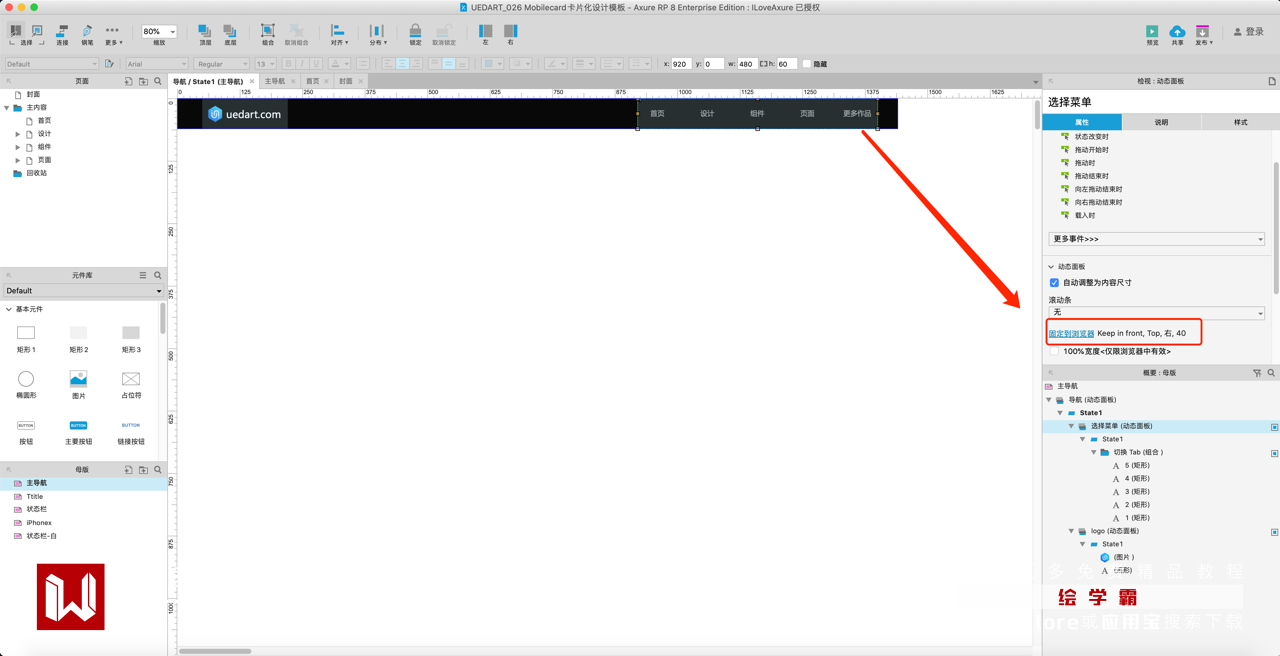1280x656 pixels.
Task: Open the Arial font dropdown
Action: (159, 64)
